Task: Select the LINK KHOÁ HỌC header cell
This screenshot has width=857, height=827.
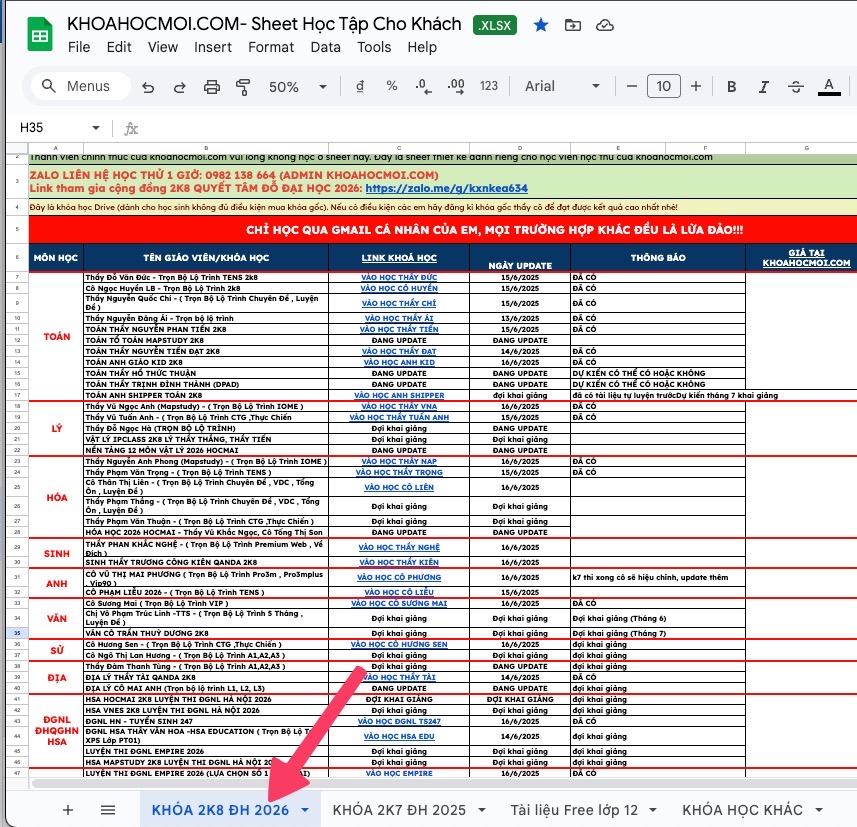Action: click(399, 257)
